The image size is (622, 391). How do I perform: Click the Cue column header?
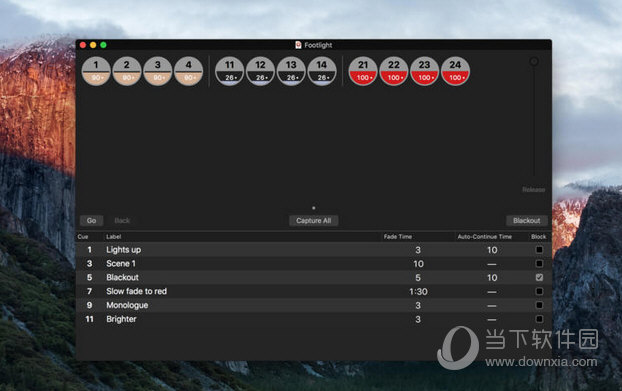click(x=83, y=237)
